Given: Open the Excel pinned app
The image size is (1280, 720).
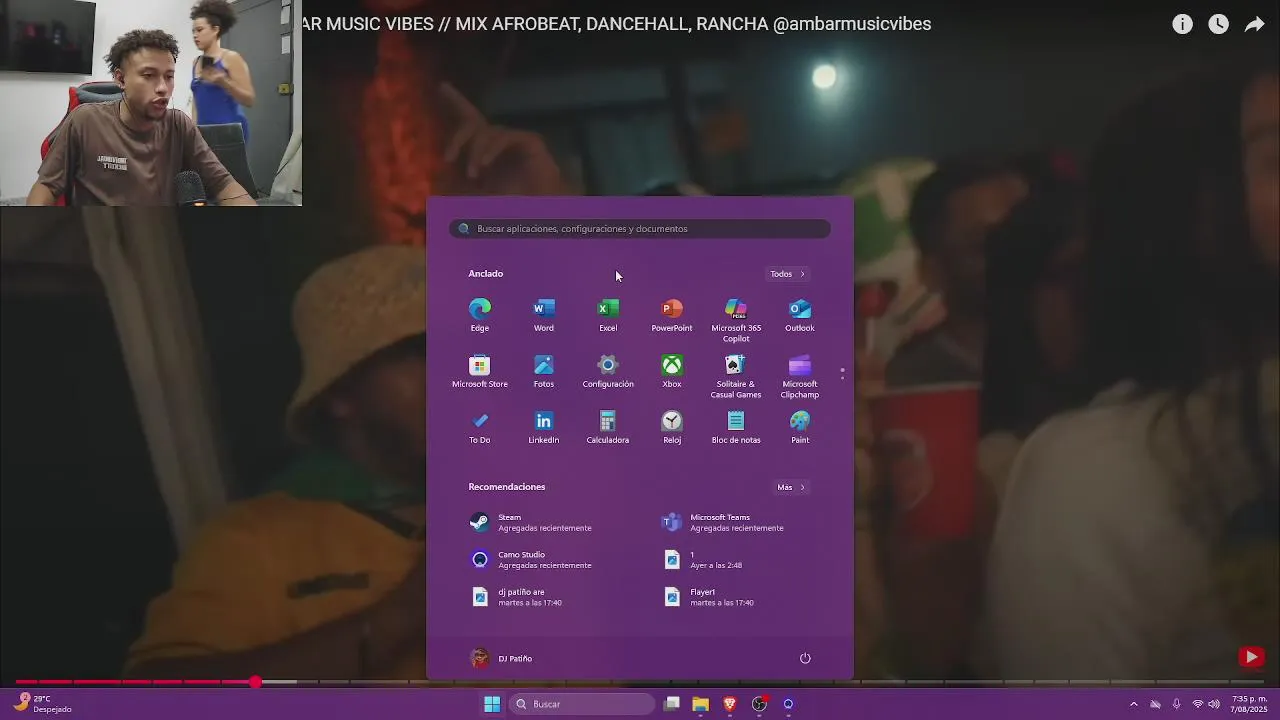Looking at the screenshot, I should (x=608, y=315).
